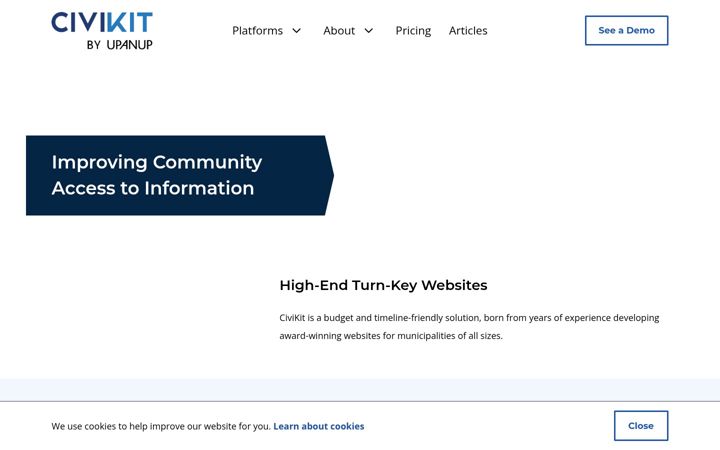720x450 pixels.
Task: Expand the Platforms chevron arrow
Action: [x=297, y=30]
